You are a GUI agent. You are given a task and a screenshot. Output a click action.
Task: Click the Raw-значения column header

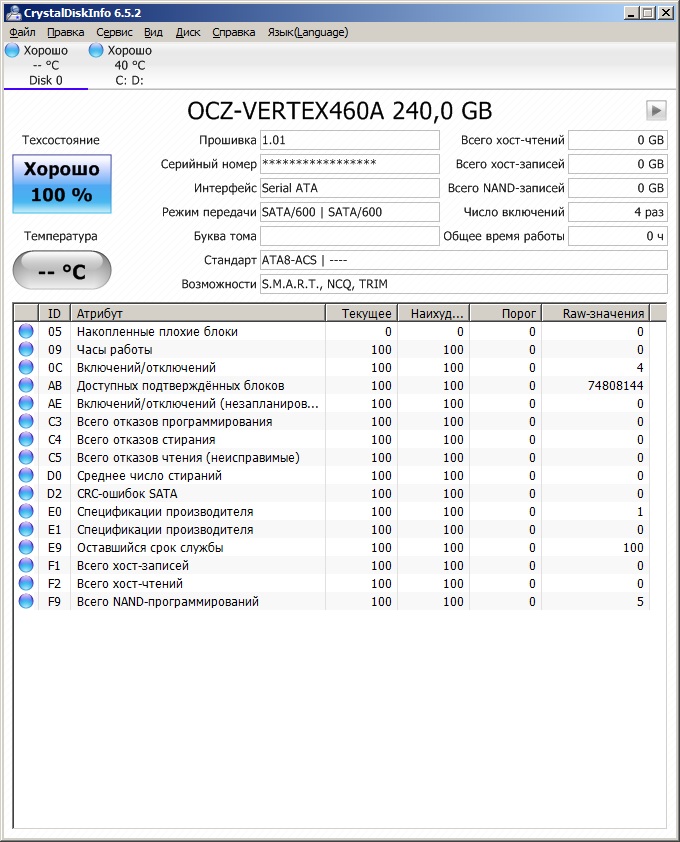(x=596, y=313)
